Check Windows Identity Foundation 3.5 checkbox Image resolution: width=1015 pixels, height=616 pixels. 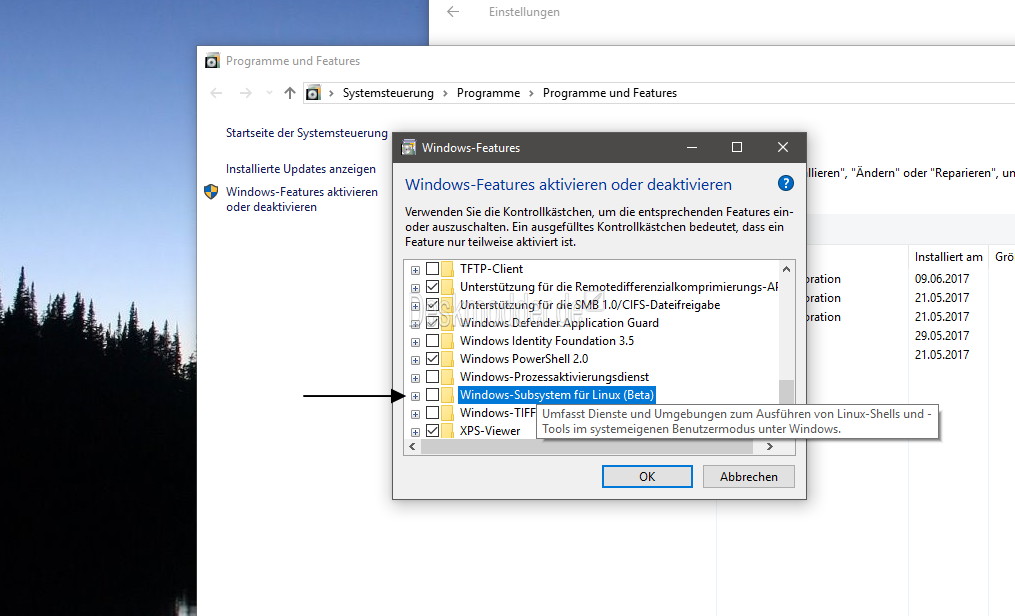point(432,340)
